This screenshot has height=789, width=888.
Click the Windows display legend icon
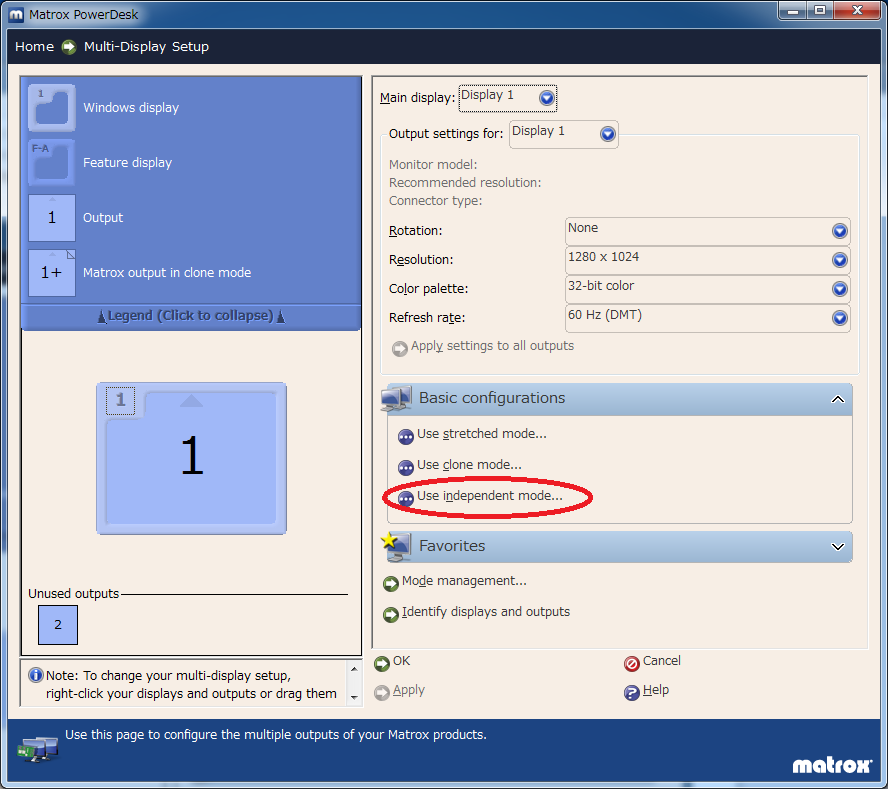pyautogui.click(x=52, y=108)
